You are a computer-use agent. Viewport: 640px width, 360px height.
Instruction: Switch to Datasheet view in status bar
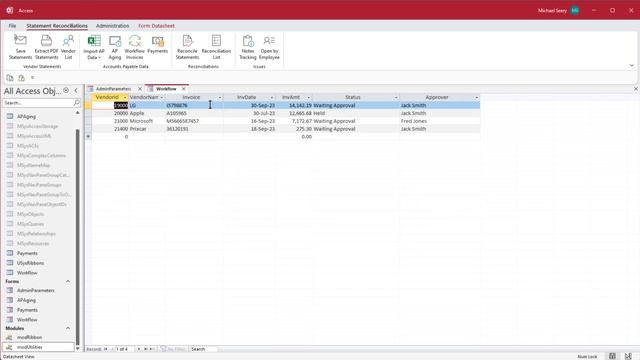click(x=612, y=356)
